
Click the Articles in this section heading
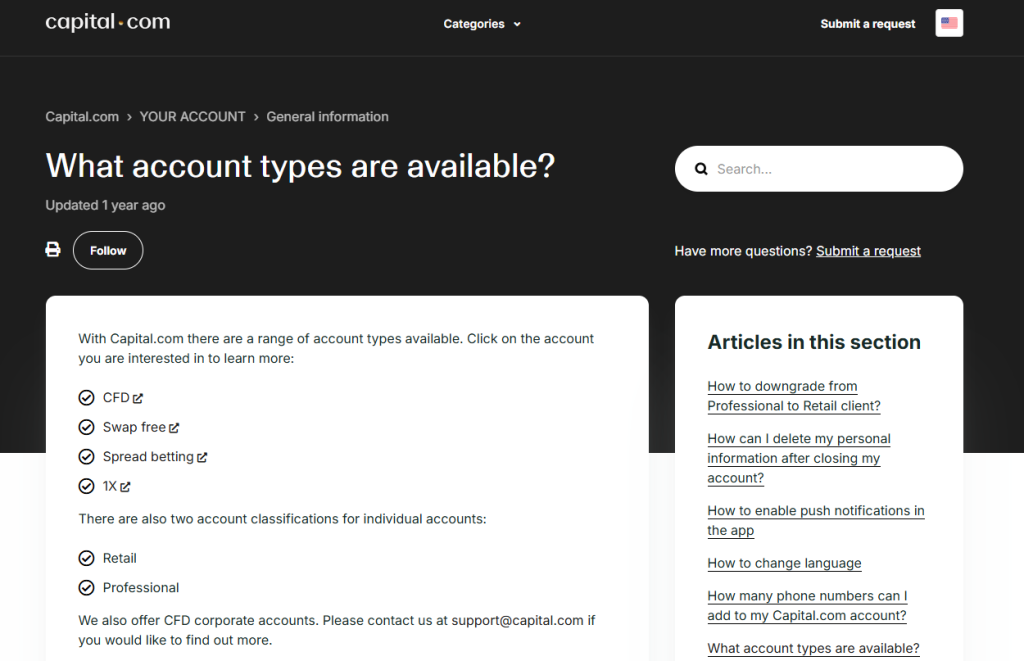click(814, 342)
